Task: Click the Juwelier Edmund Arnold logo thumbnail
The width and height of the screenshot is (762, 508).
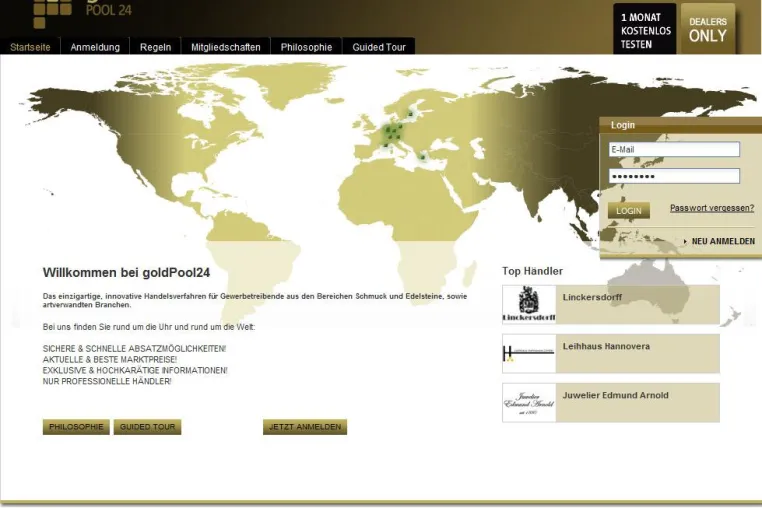Action: (529, 403)
